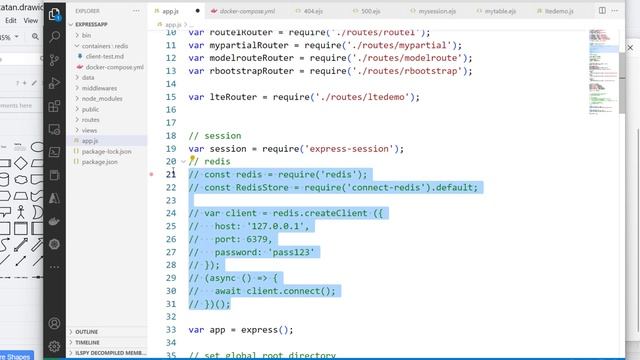Open the Extensions view

click(x=54, y=107)
